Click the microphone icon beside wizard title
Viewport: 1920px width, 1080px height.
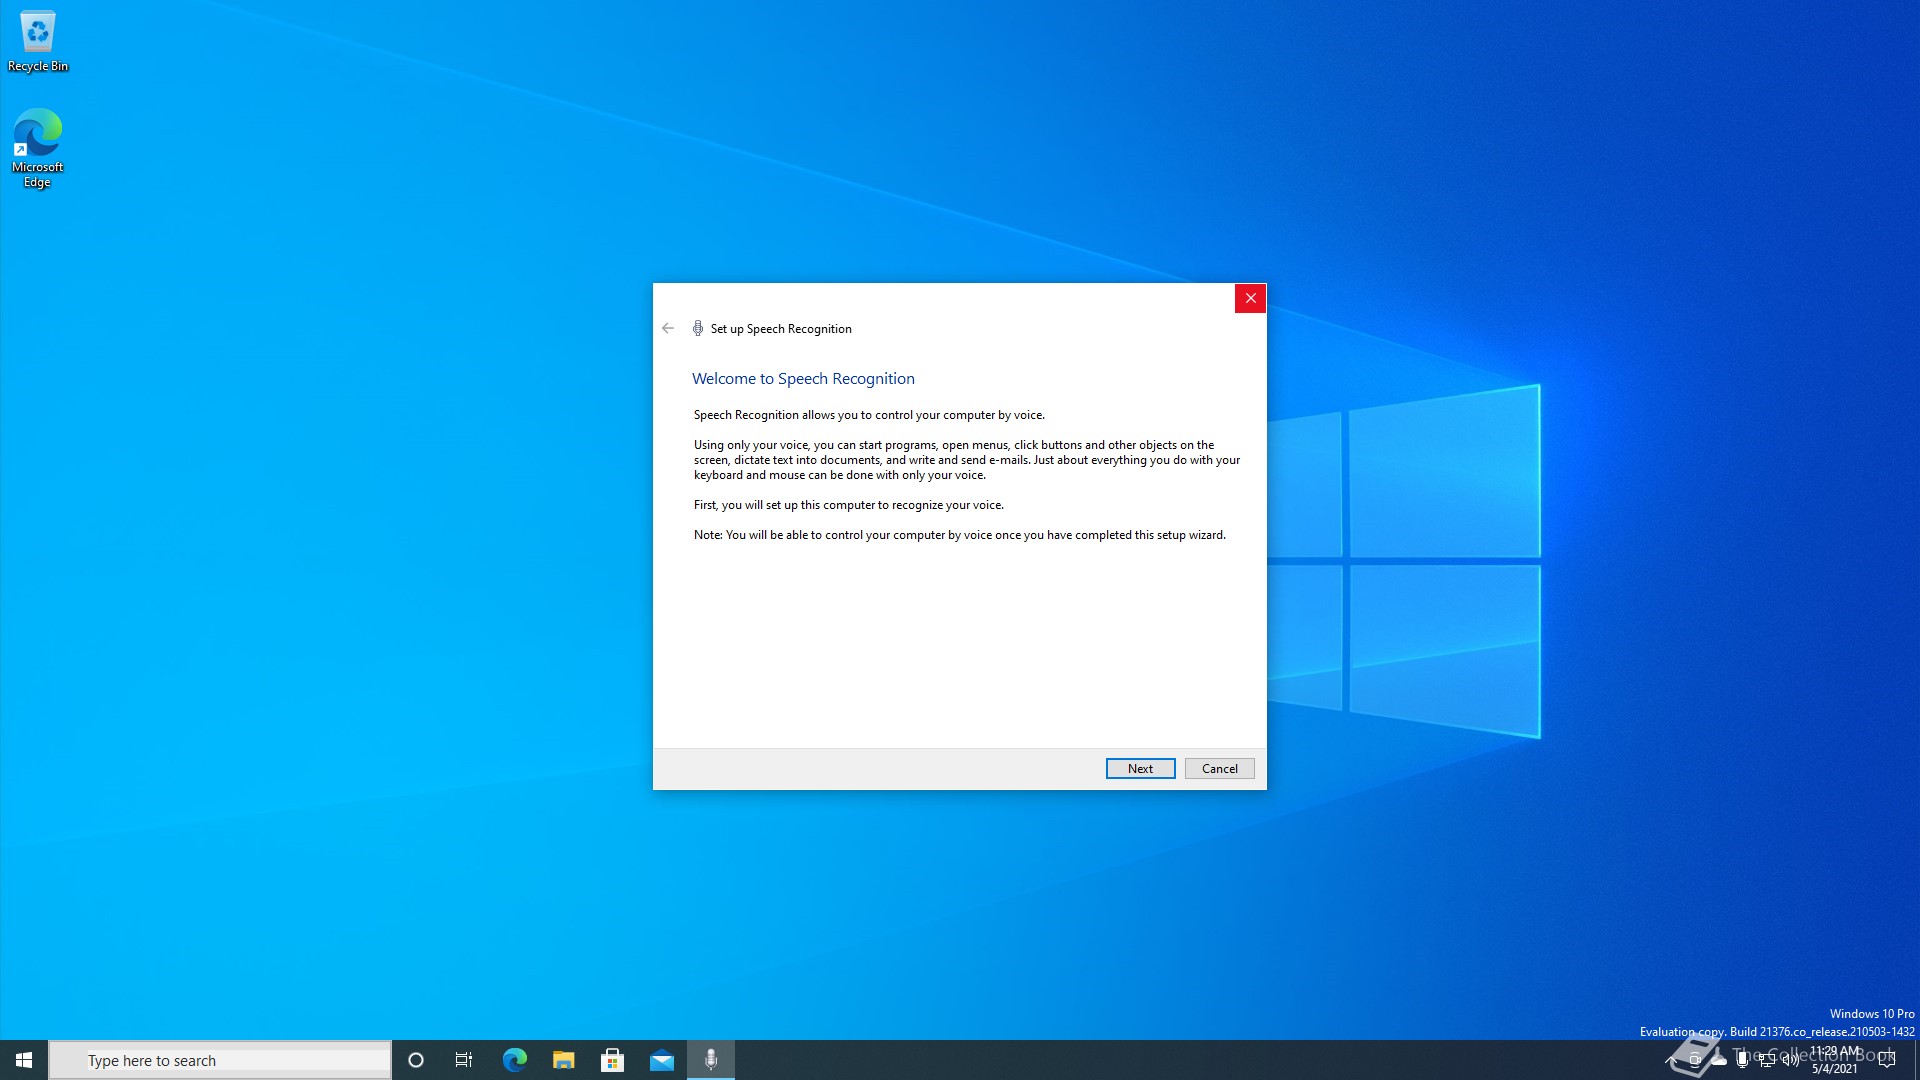[698, 328]
